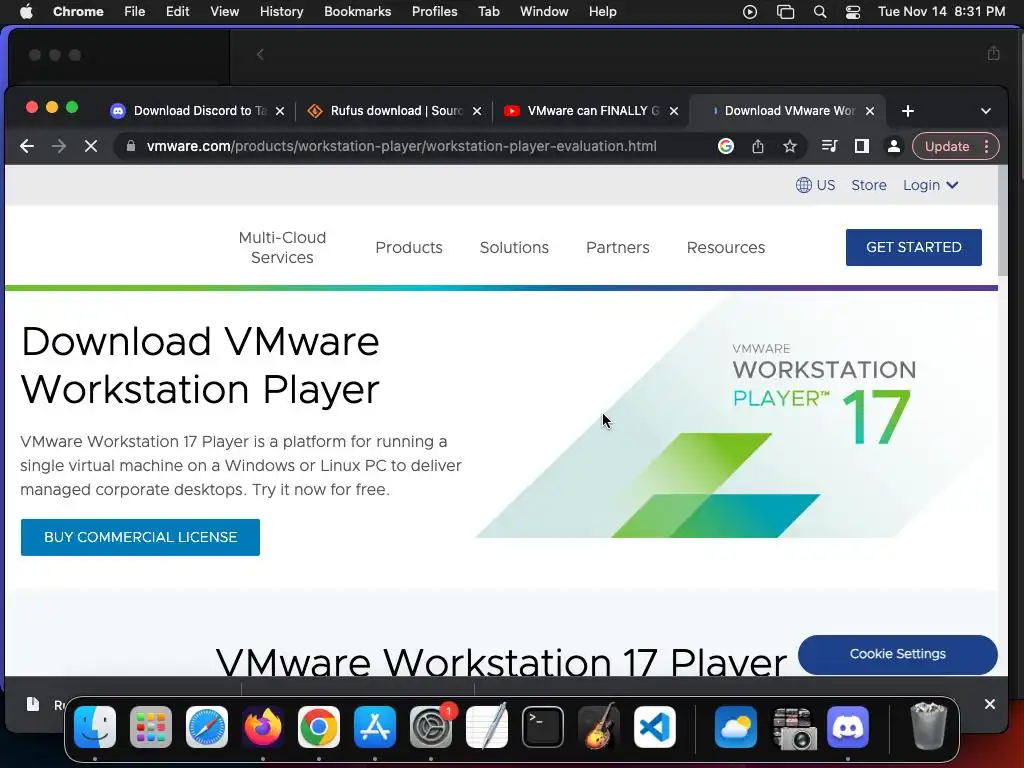Image resolution: width=1024 pixels, height=768 pixels.
Task: Open the Partners navigation menu
Action: click(618, 248)
